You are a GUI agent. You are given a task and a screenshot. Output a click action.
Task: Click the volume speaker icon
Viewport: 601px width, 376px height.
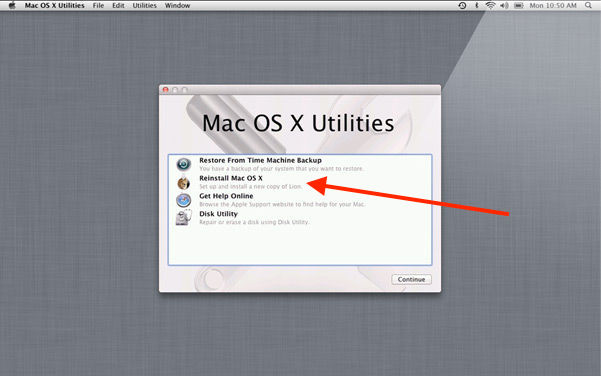point(504,5)
